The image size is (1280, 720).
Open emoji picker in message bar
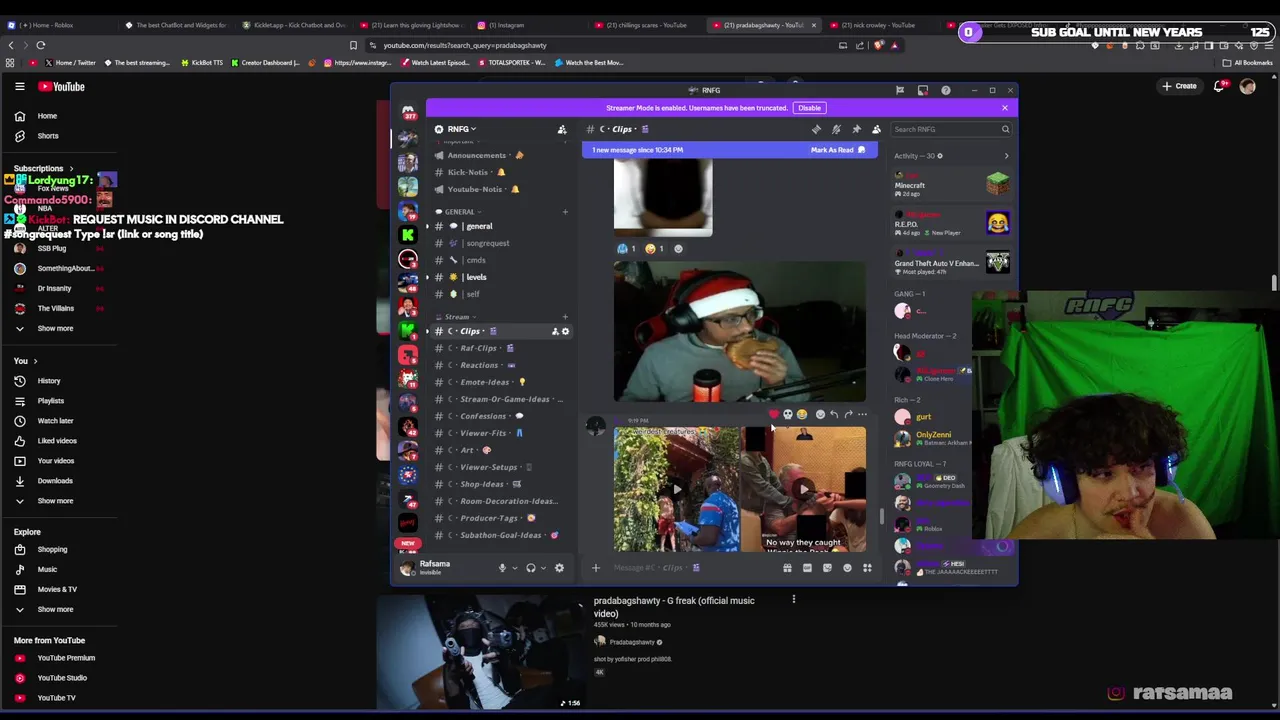(x=847, y=568)
